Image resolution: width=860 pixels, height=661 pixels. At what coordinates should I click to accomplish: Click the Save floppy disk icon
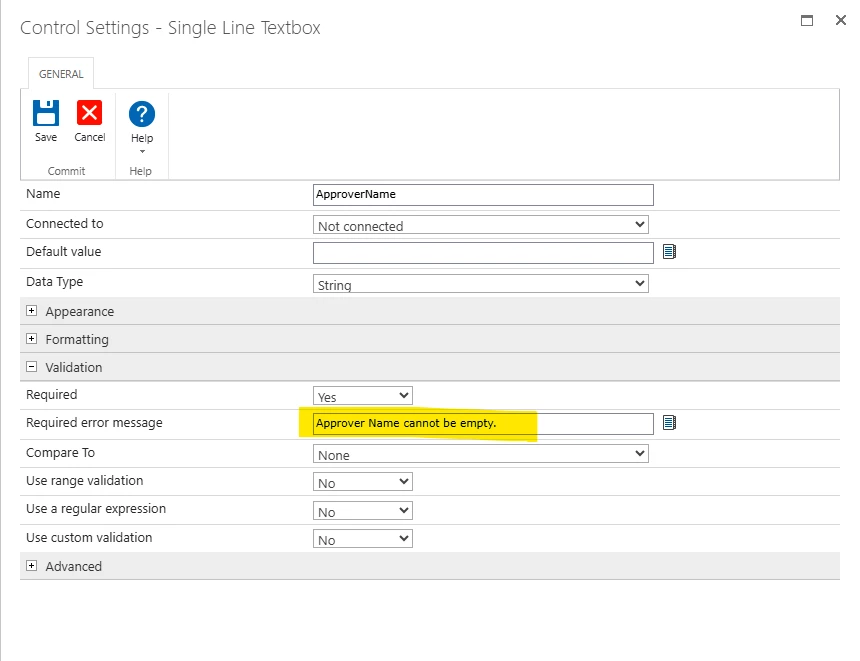(x=46, y=113)
